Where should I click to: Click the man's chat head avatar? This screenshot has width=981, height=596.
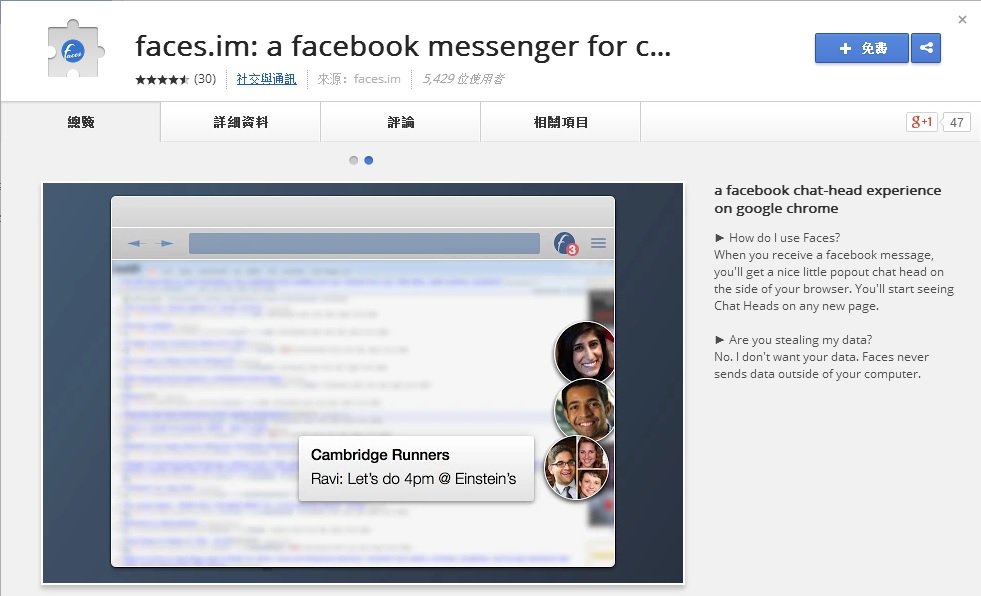pos(584,409)
